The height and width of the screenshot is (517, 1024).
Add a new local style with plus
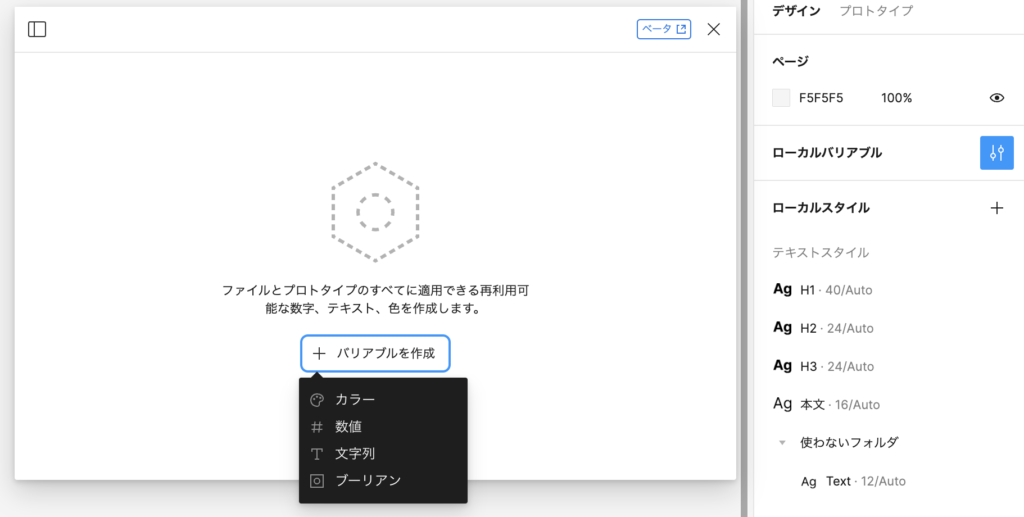pyautogui.click(x=996, y=208)
